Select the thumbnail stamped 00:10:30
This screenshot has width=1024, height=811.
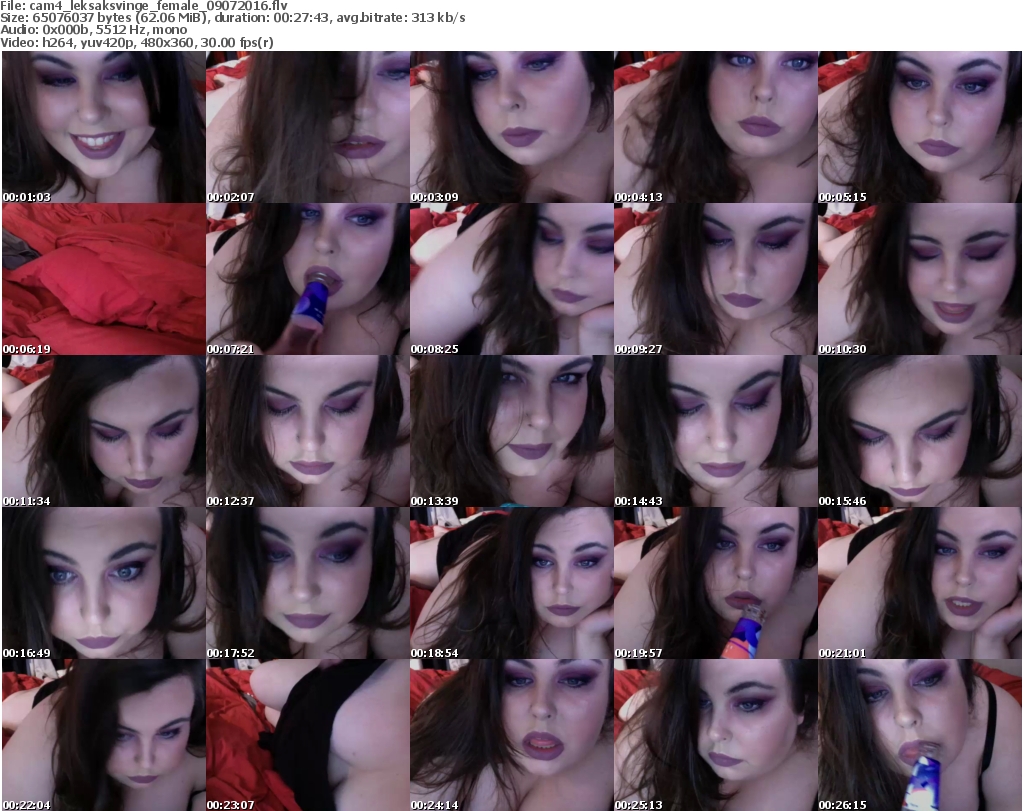coord(920,279)
